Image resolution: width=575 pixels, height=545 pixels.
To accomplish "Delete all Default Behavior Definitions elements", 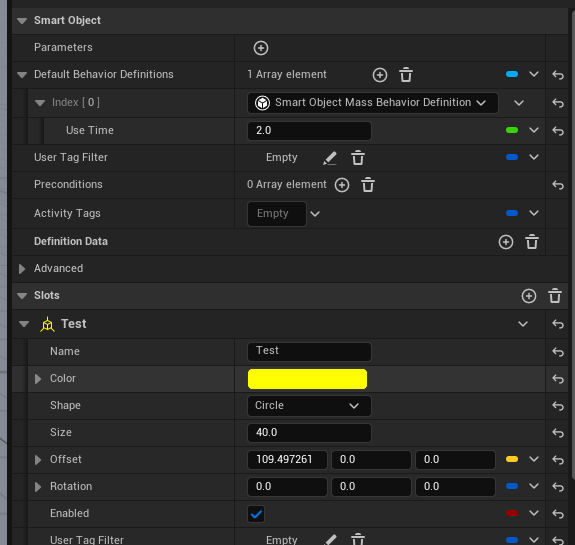I will coord(406,75).
